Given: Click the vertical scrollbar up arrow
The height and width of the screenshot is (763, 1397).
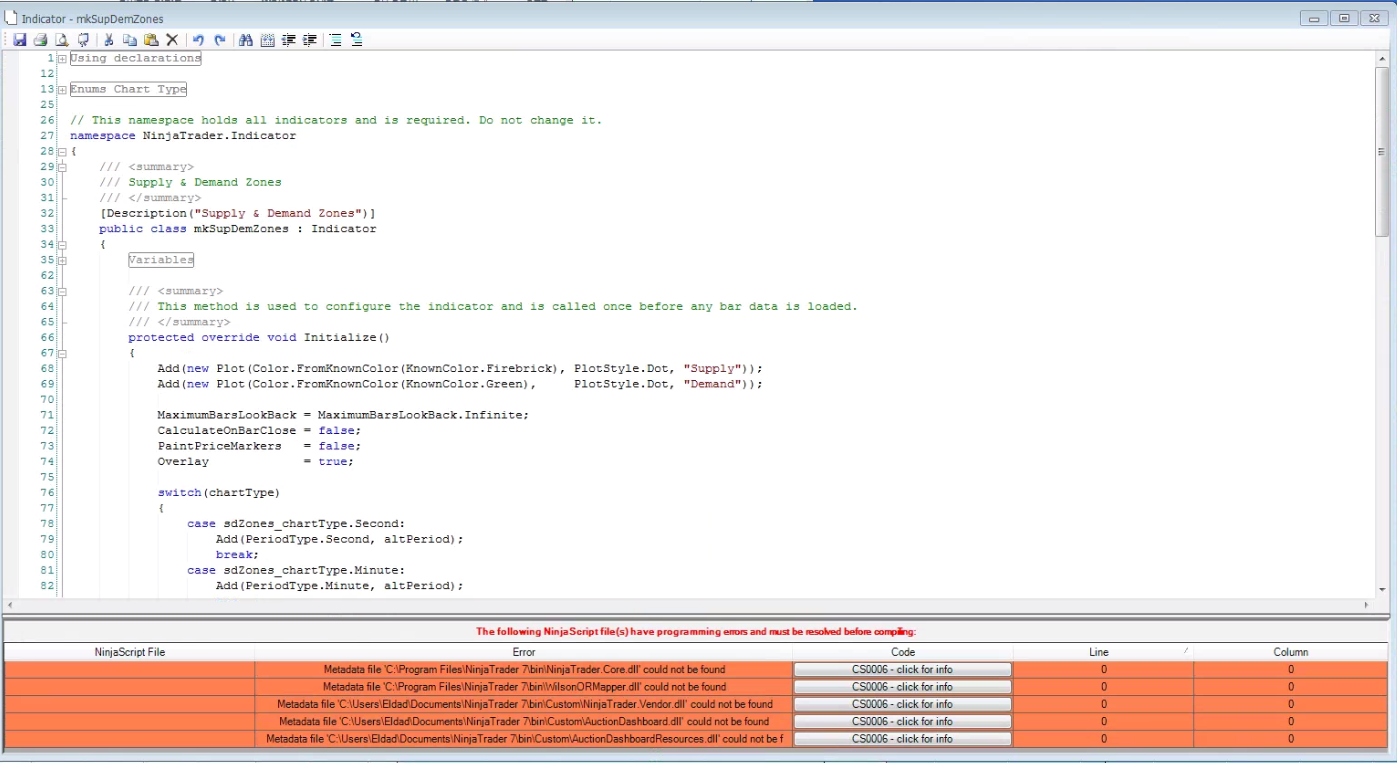Looking at the screenshot, I should point(1382,58).
